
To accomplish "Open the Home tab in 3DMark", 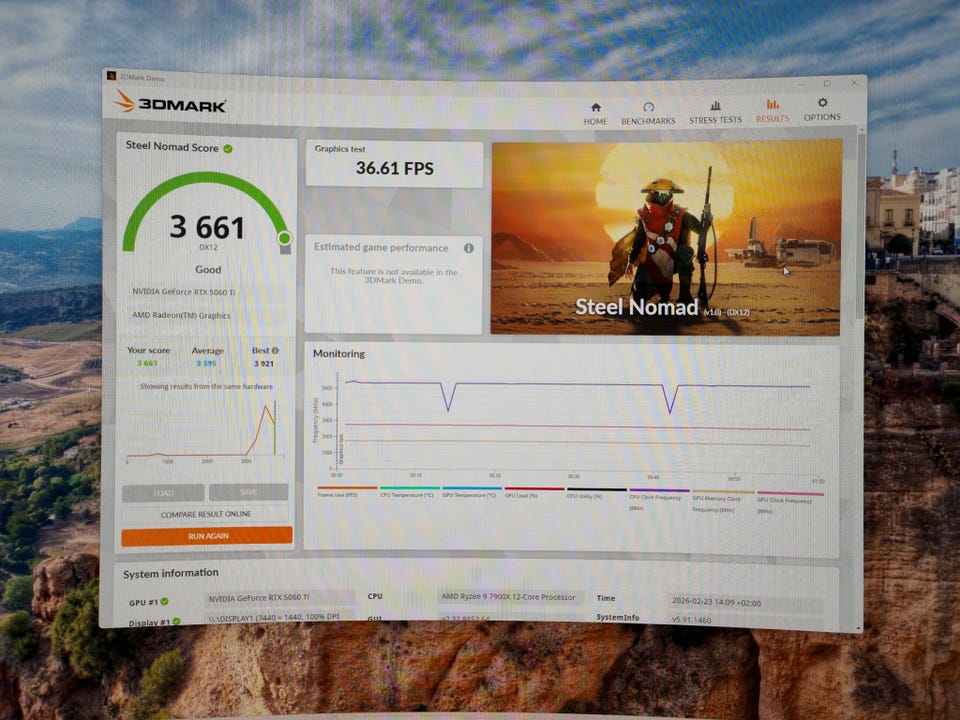I will click(x=595, y=114).
